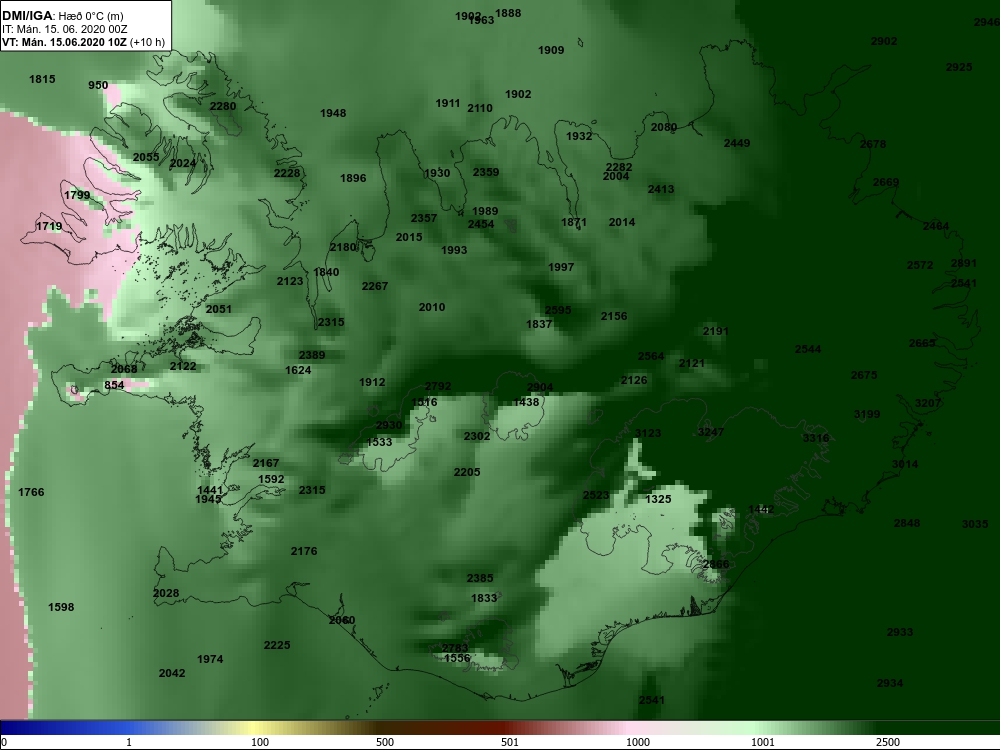The height and width of the screenshot is (750, 1000).
Task: Click the map value 2678
Action: click(873, 144)
